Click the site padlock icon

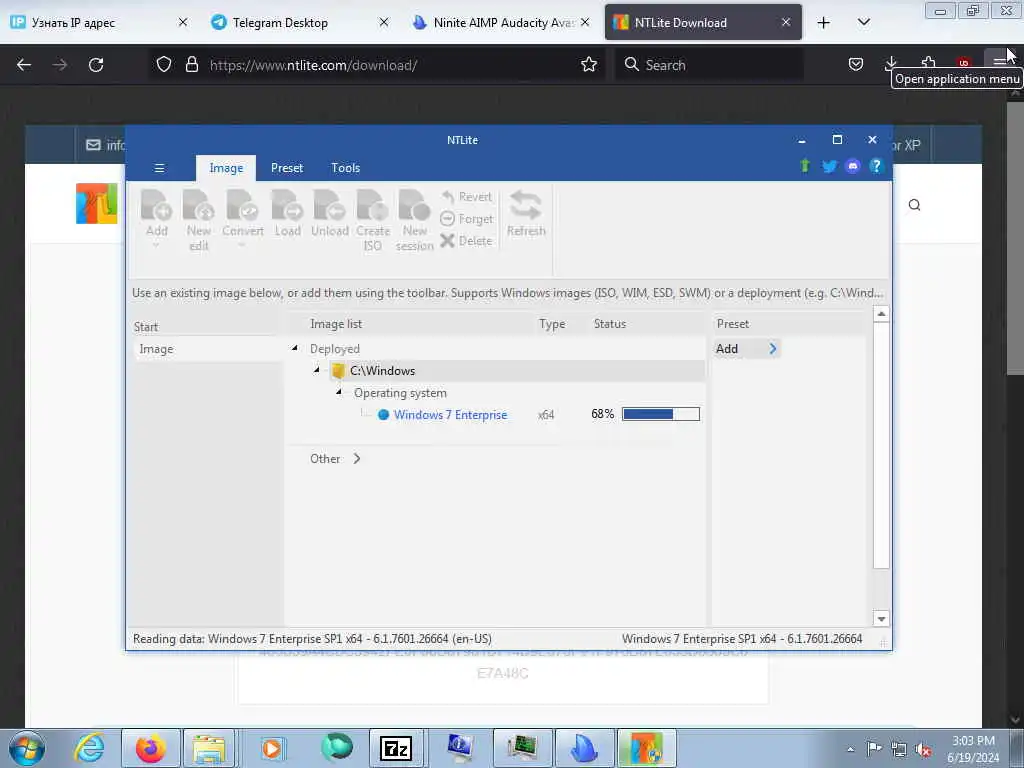[191, 65]
